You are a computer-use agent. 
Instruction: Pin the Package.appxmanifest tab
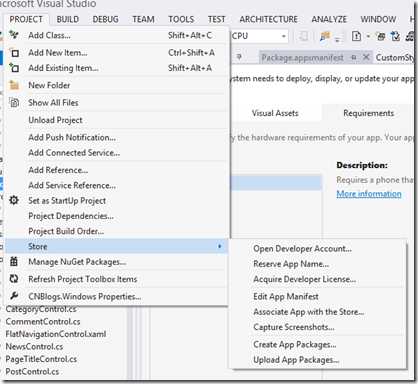354,57
